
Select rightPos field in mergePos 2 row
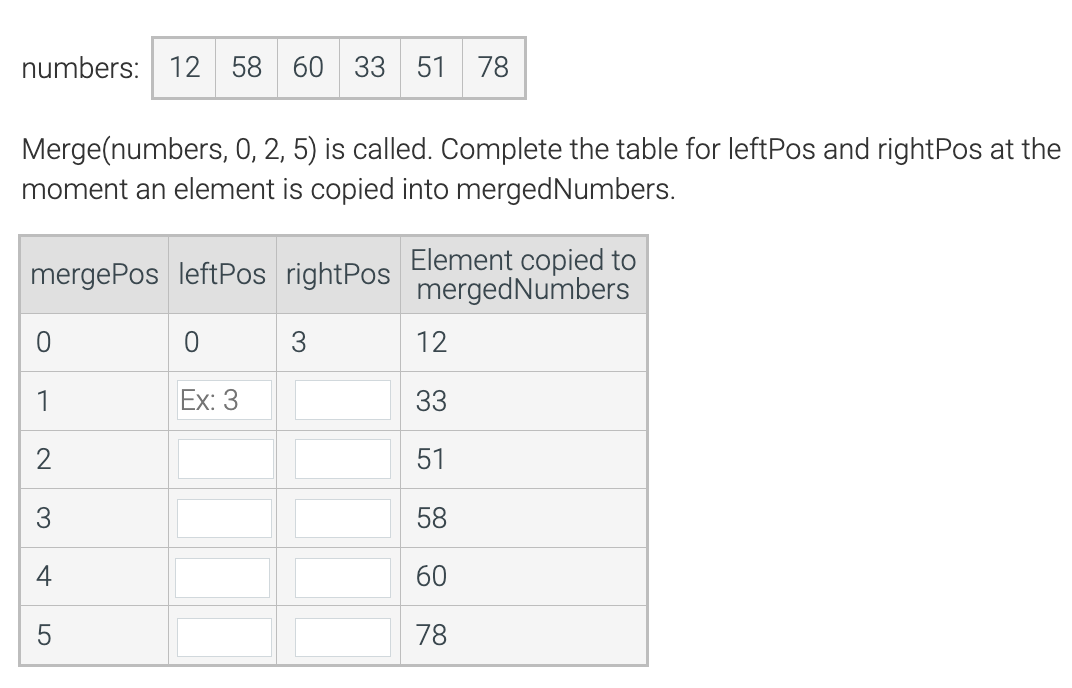[343, 459]
